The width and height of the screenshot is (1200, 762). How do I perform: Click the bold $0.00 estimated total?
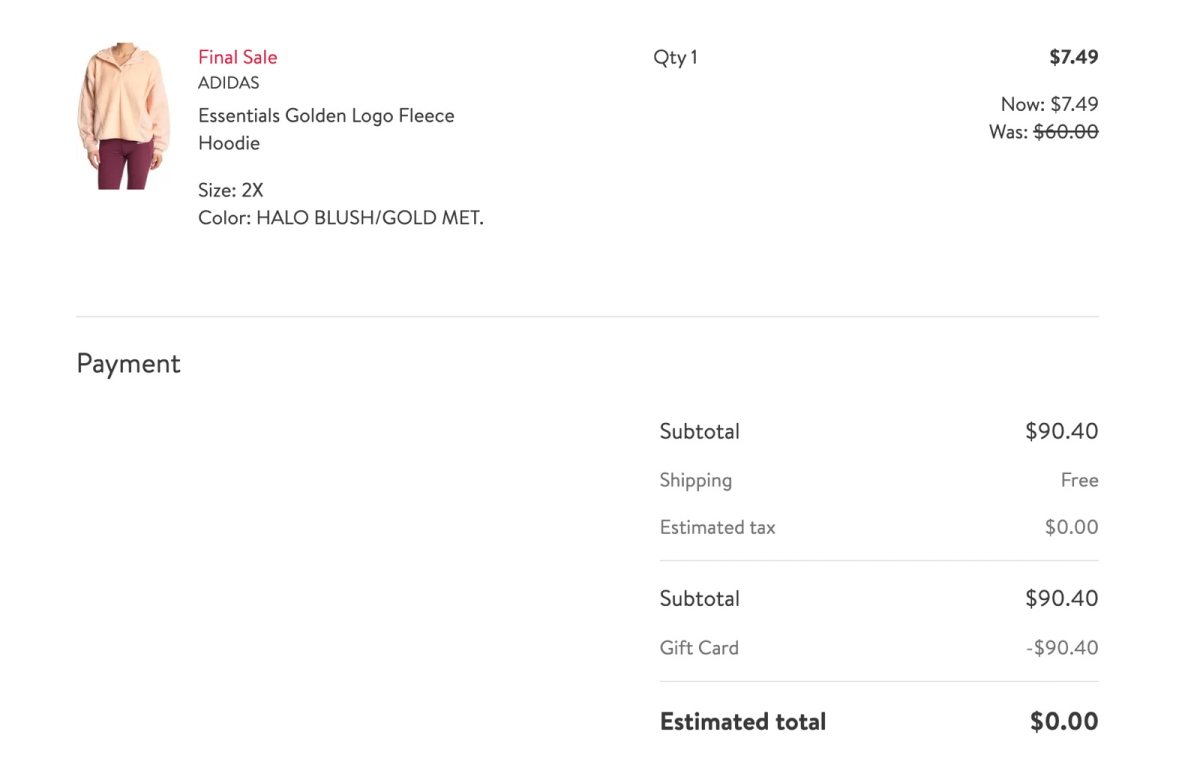pos(1064,721)
